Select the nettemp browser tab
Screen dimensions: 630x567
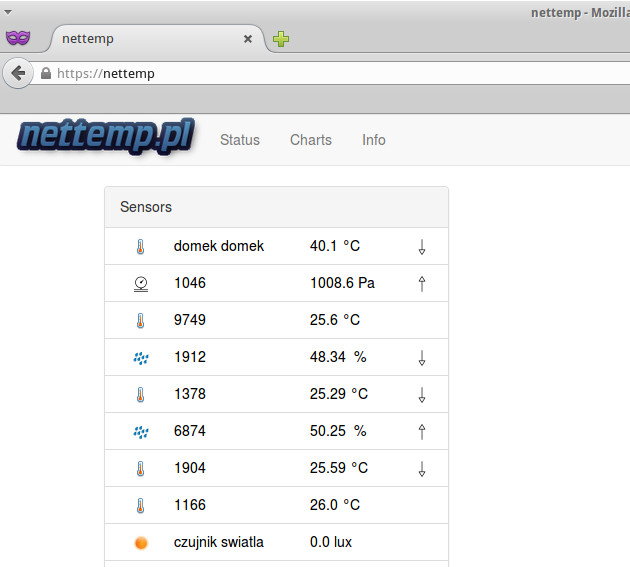coord(157,39)
